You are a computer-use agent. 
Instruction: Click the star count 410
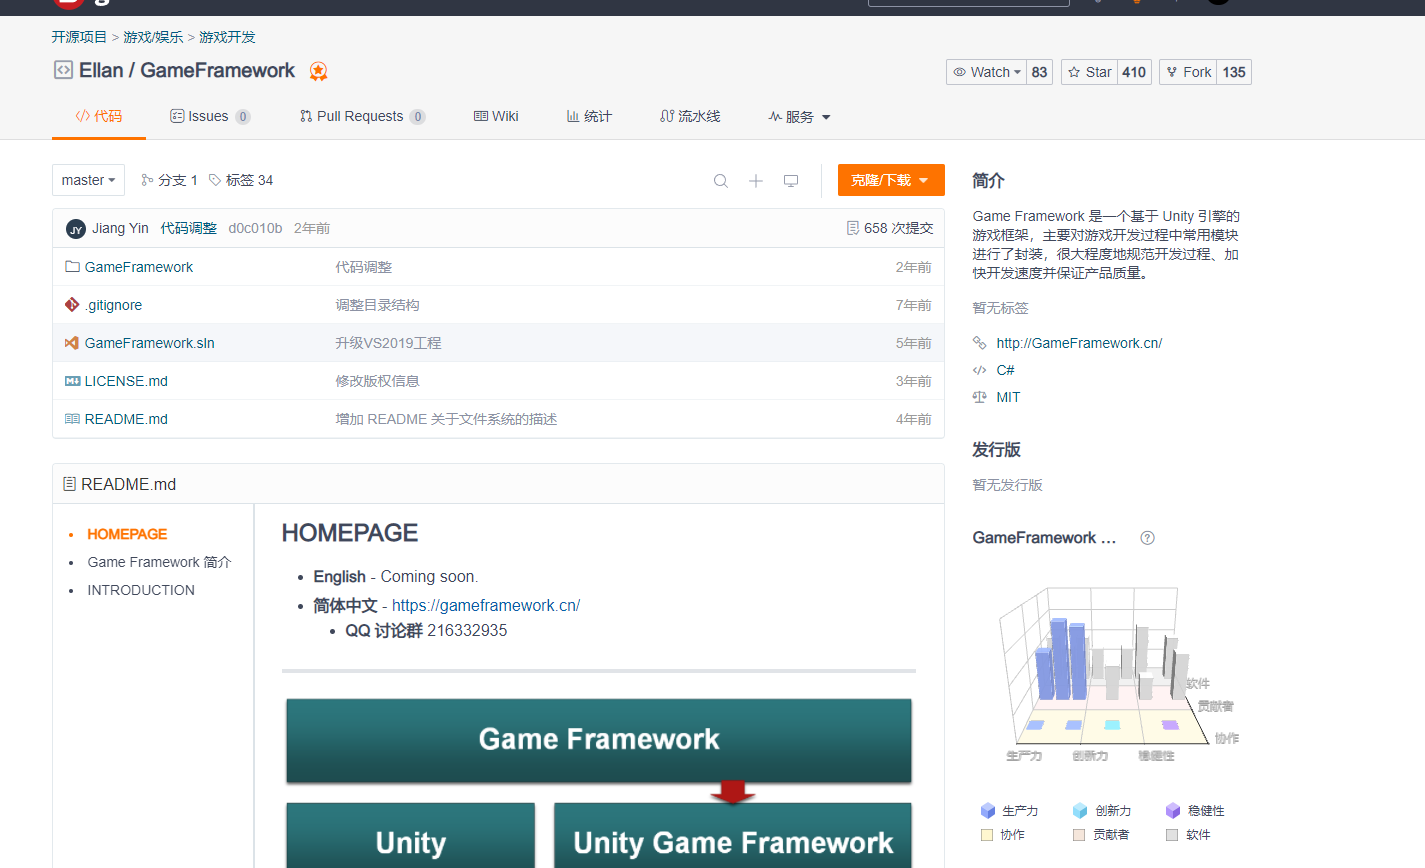tap(1134, 72)
